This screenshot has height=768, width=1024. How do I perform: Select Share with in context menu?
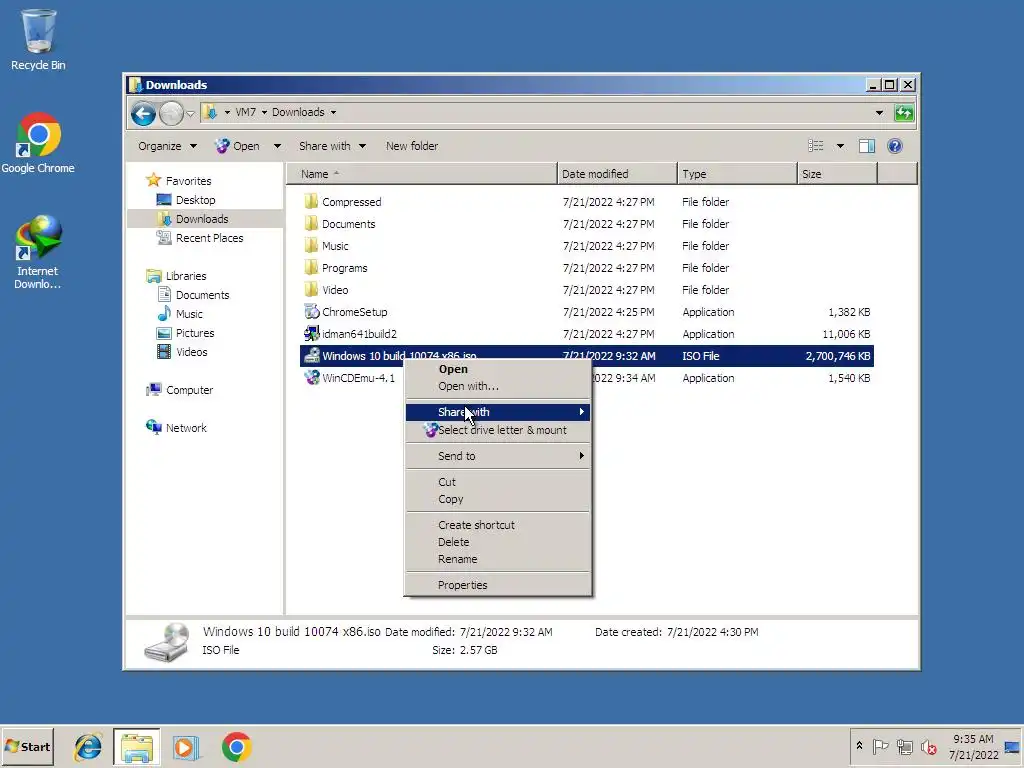[498, 412]
